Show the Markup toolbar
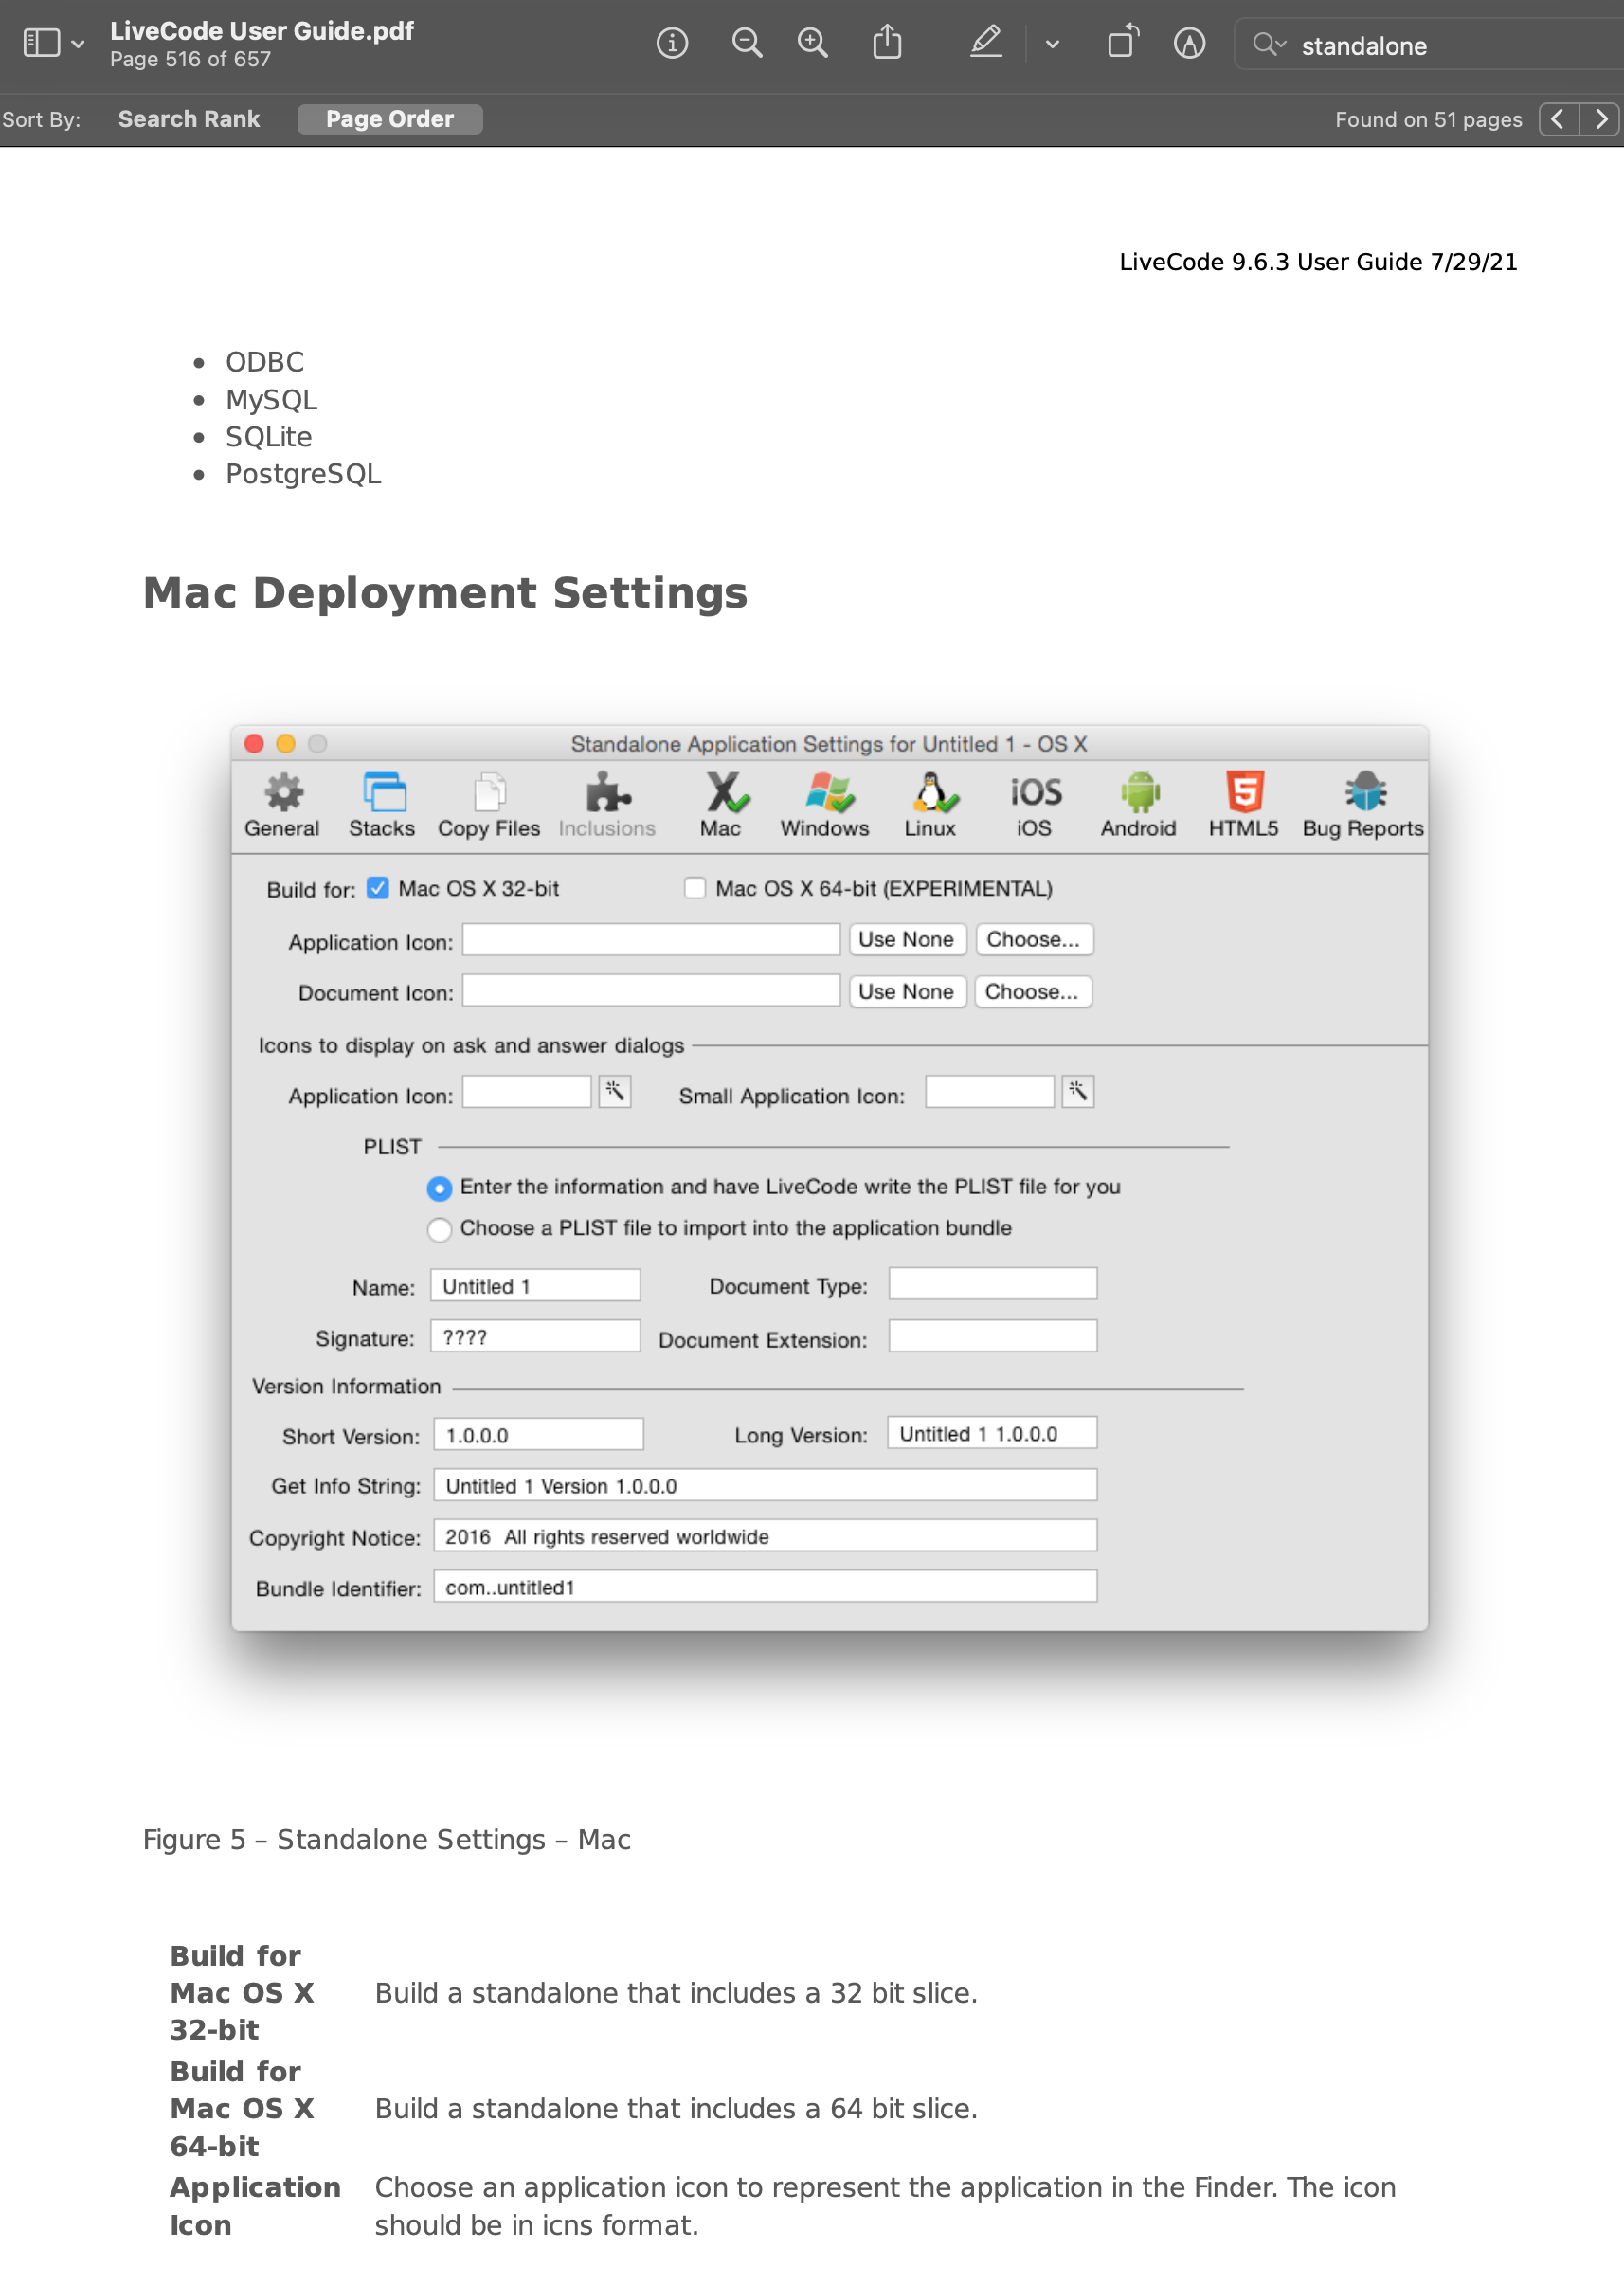Viewport: 1624px width, 2286px height. click(1189, 43)
